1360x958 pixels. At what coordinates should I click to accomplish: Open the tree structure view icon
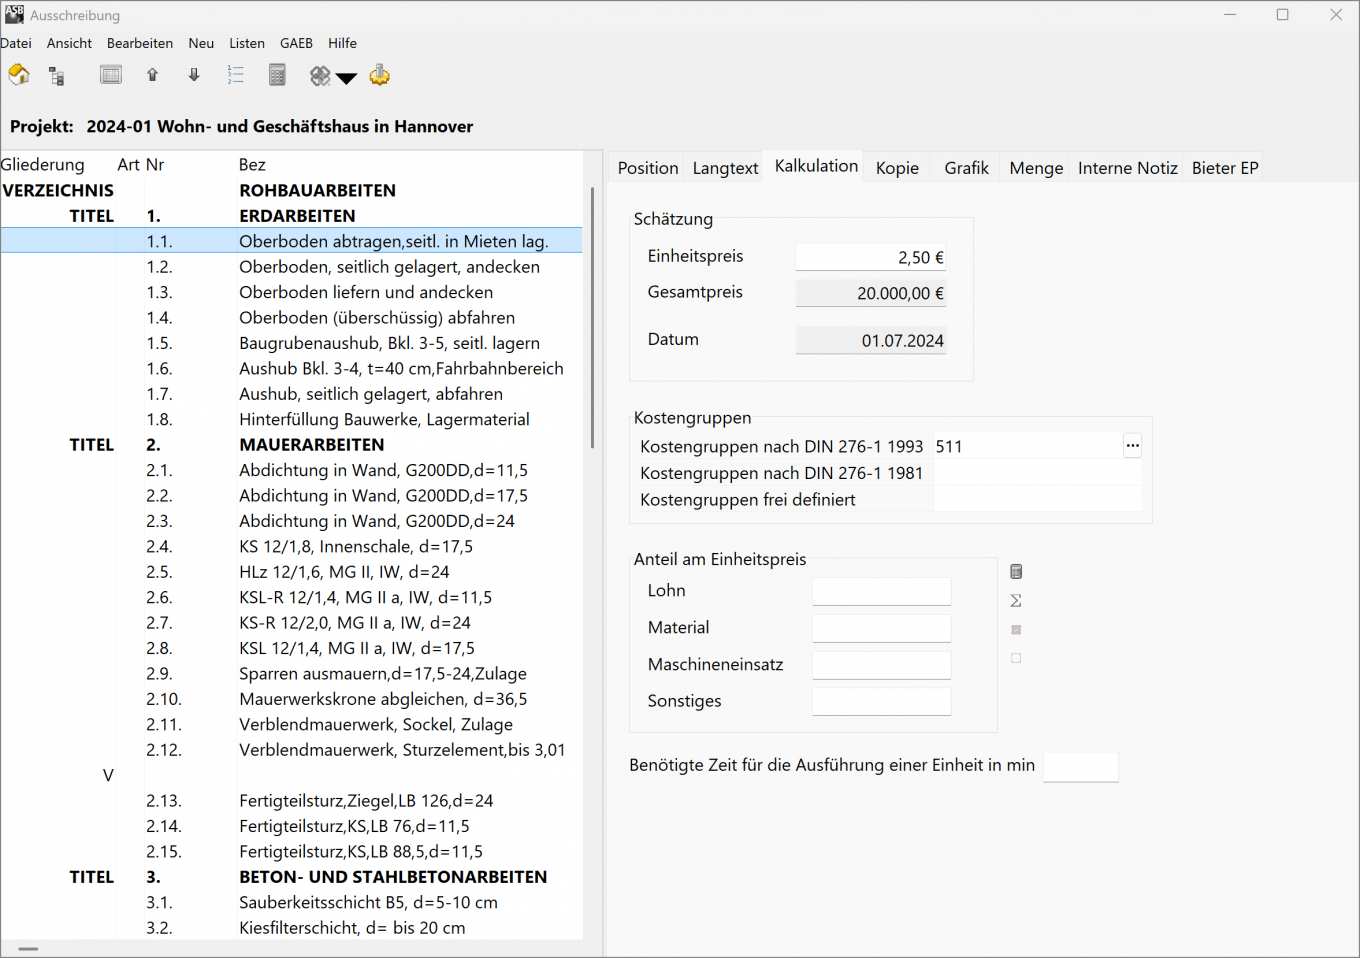[x=57, y=76]
